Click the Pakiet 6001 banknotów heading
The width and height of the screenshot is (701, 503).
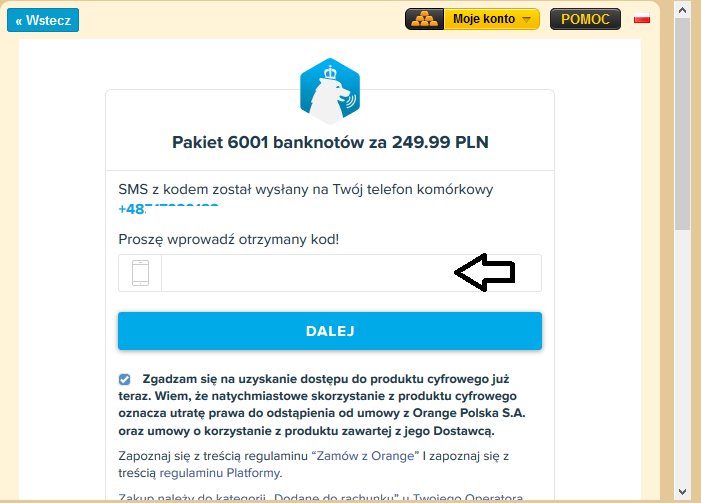[x=330, y=142]
